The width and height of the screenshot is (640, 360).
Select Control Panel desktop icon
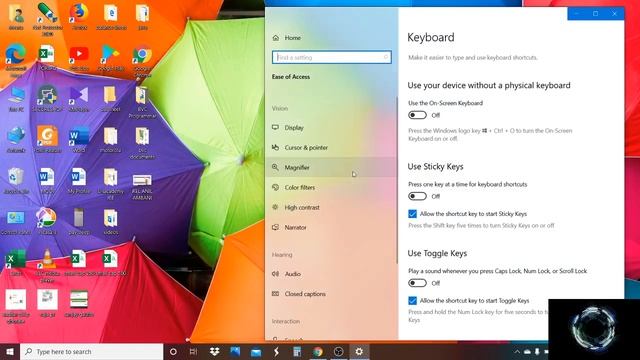[16, 222]
